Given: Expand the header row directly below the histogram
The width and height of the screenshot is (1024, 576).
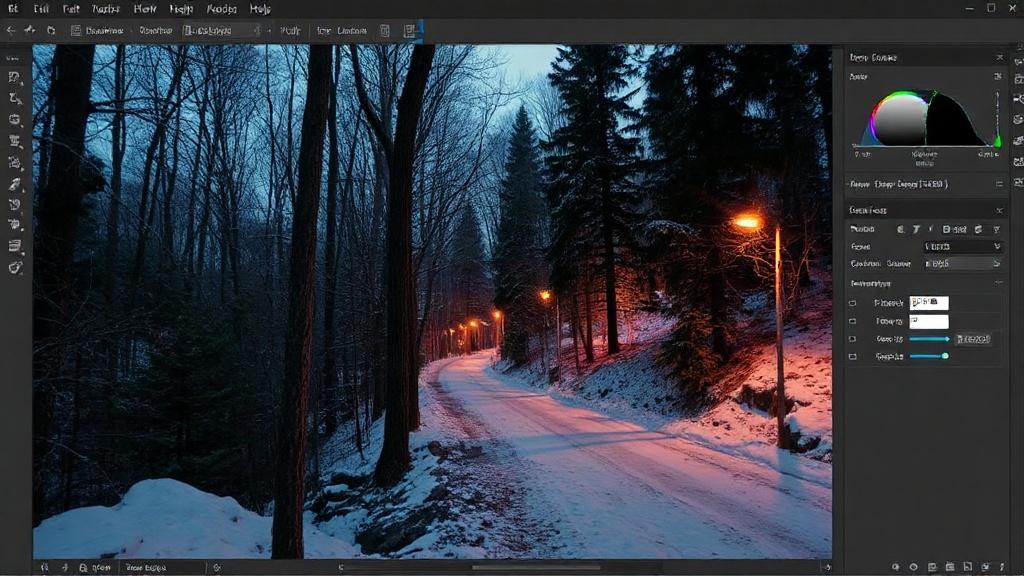Looking at the screenshot, I should point(925,184).
